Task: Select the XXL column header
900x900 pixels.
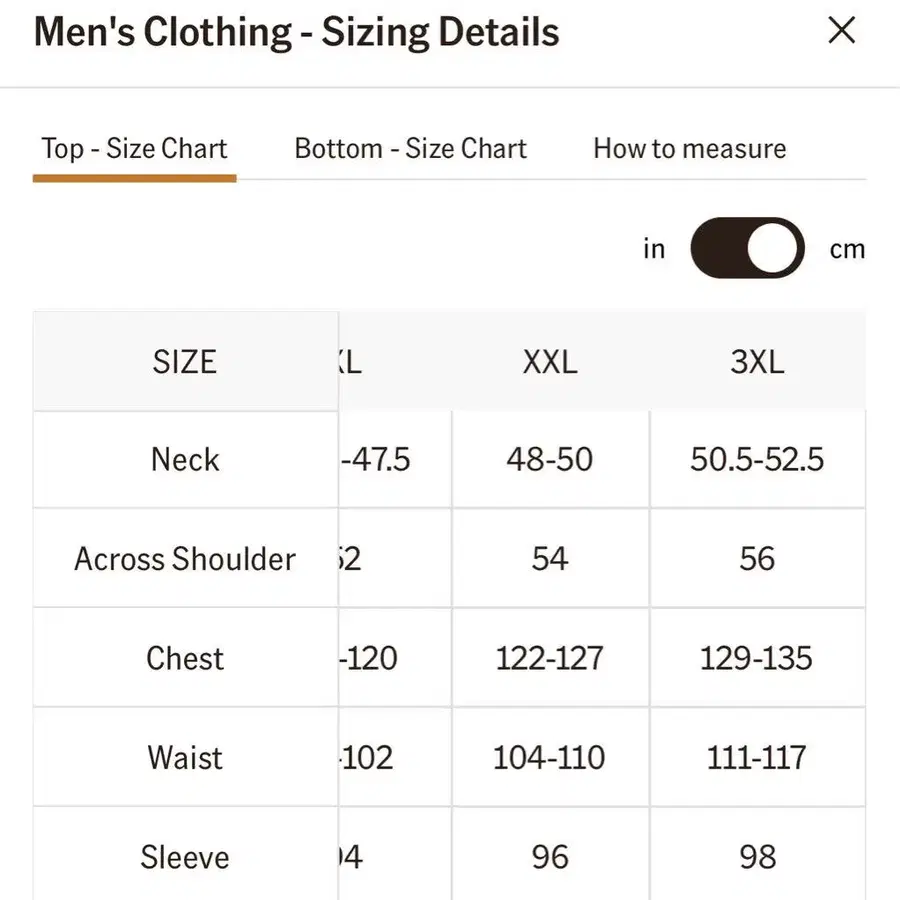Action: 550,361
